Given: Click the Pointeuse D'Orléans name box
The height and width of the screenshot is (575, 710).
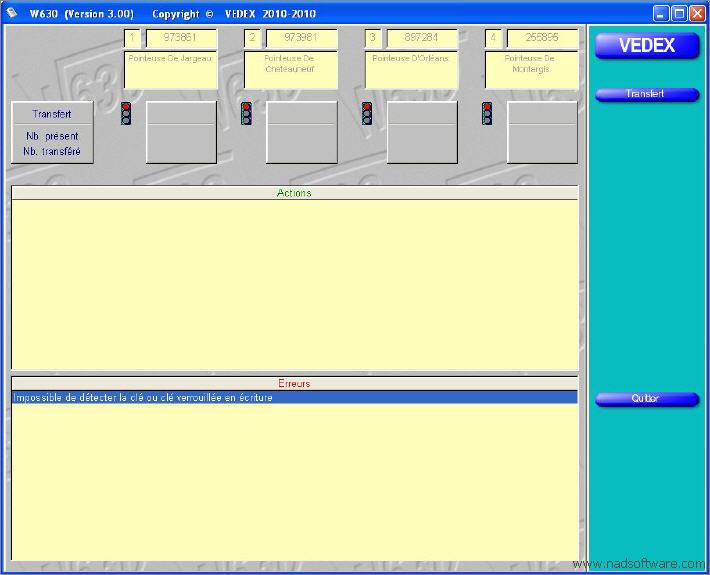Looking at the screenshot, I should [411, 70].
